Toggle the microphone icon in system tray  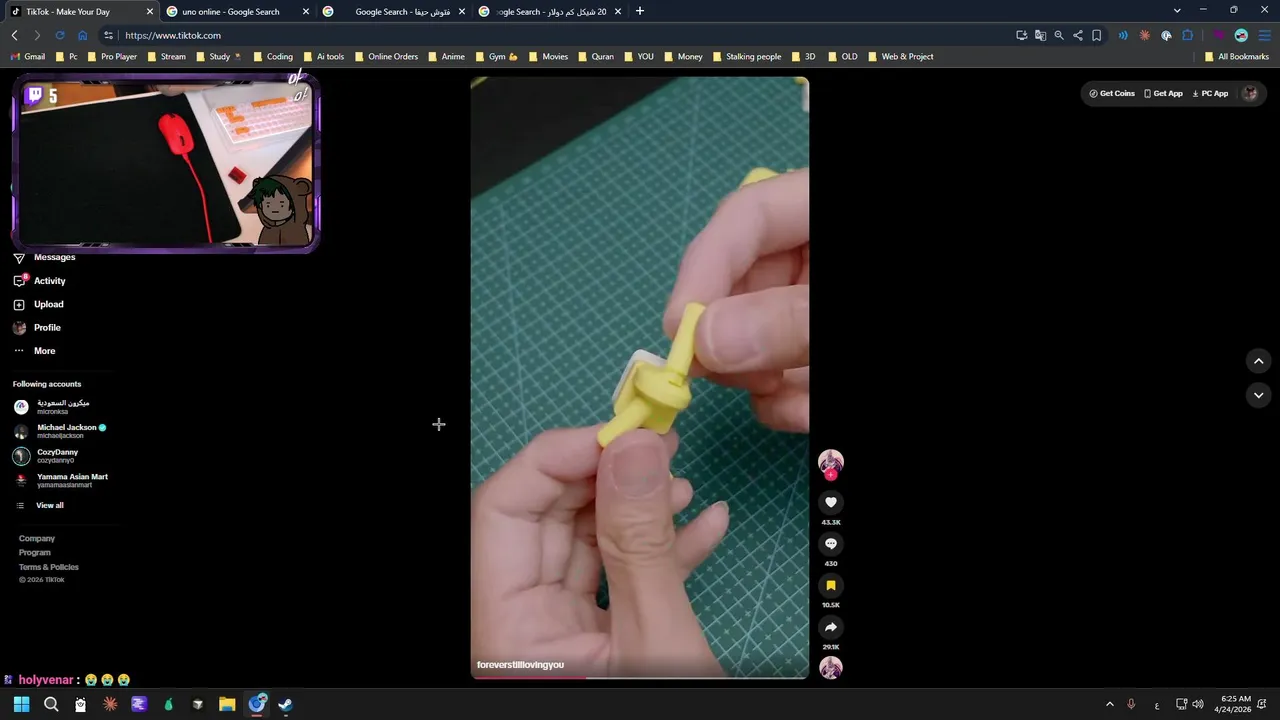(x=1131, y=704)
